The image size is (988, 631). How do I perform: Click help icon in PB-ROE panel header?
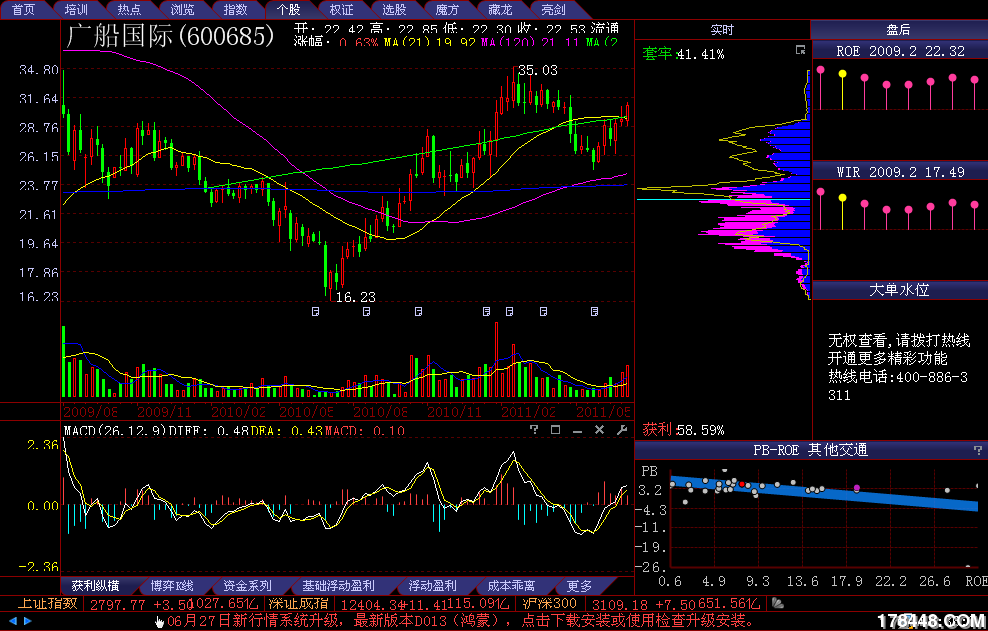pos(977,451)
